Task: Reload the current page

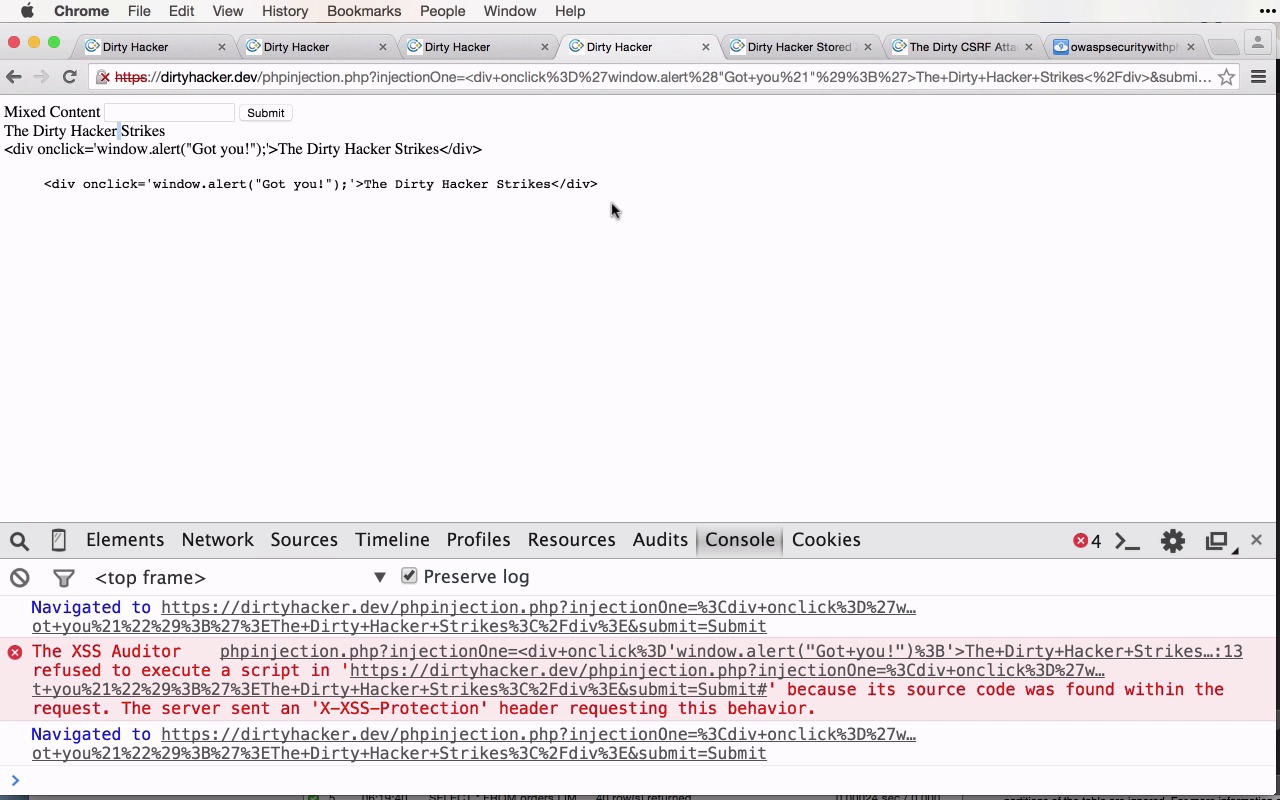Action: pos(69,77)
